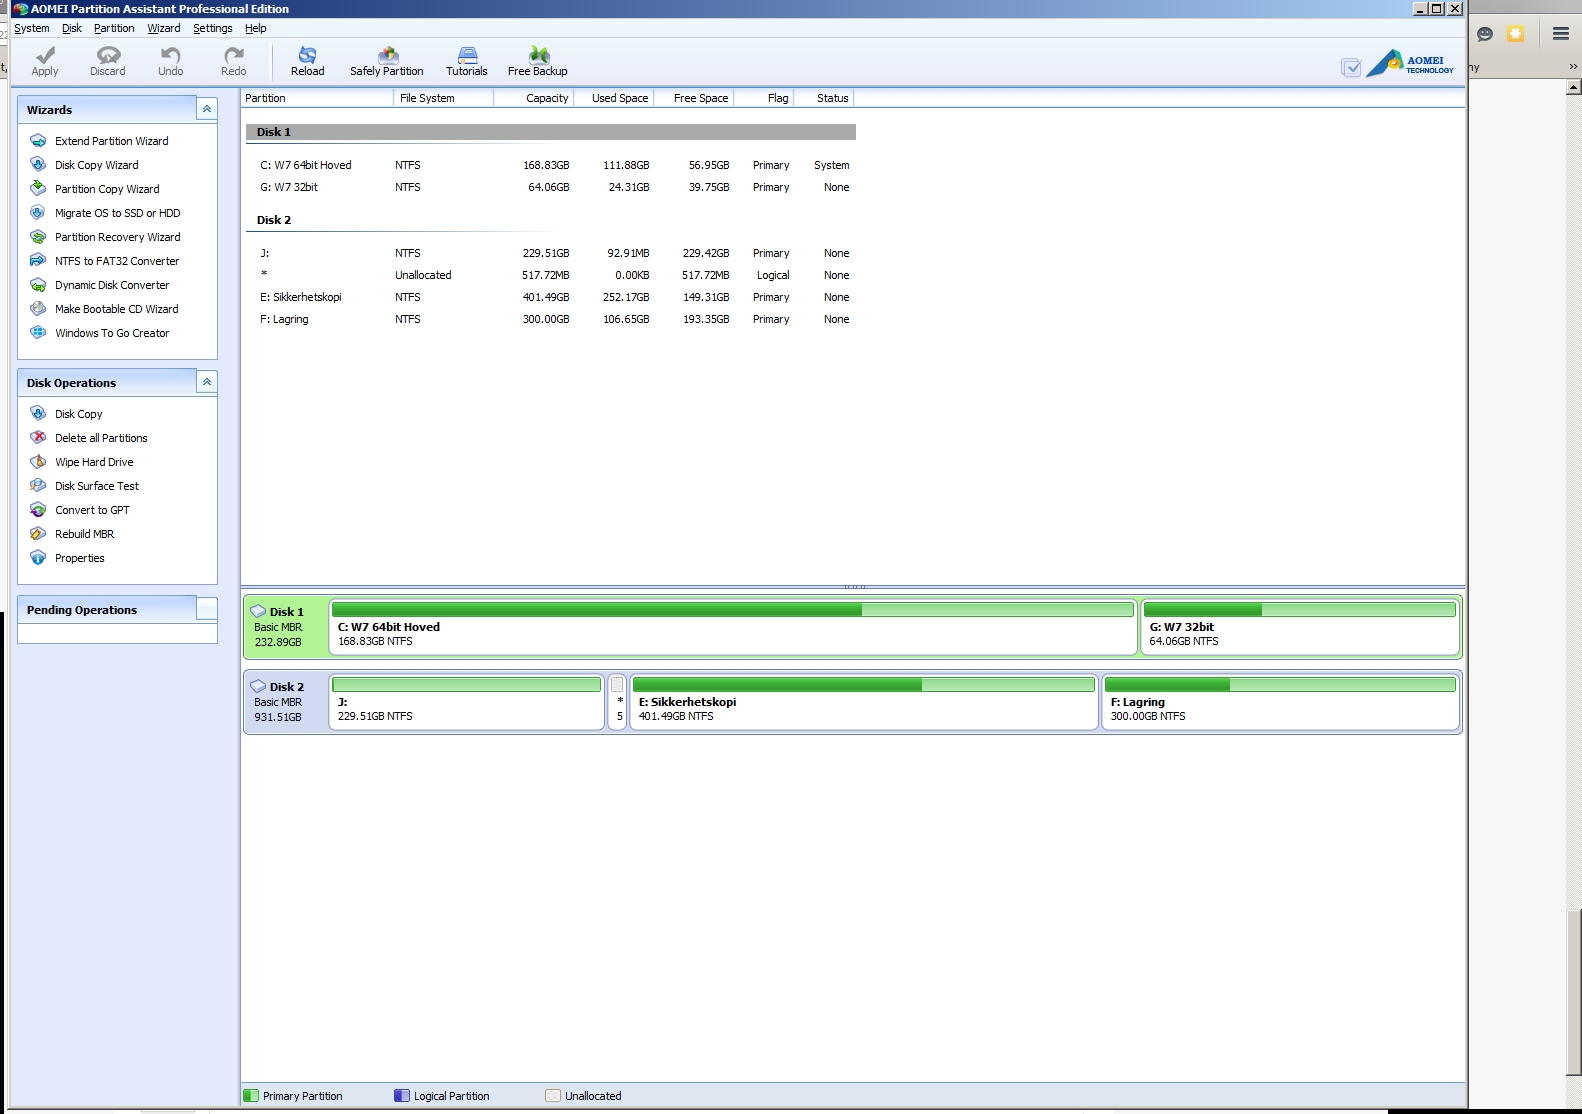1582x1114 pixels.
Task: Open the Wizard menu
Action: (x=164, y=28)
